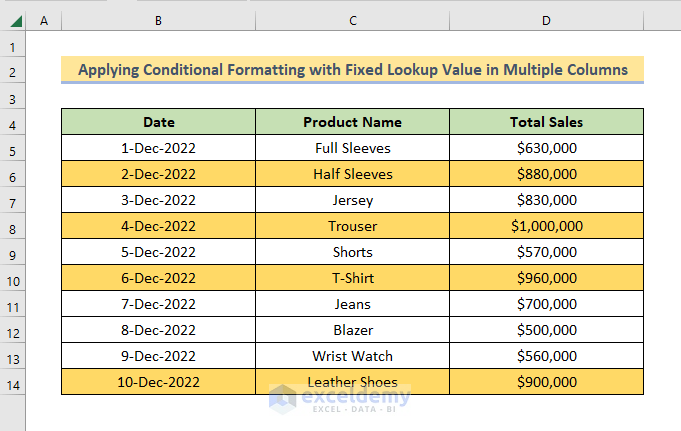The image size is (681, 431).
Task: Click row 8 header number
Action: 13,227
